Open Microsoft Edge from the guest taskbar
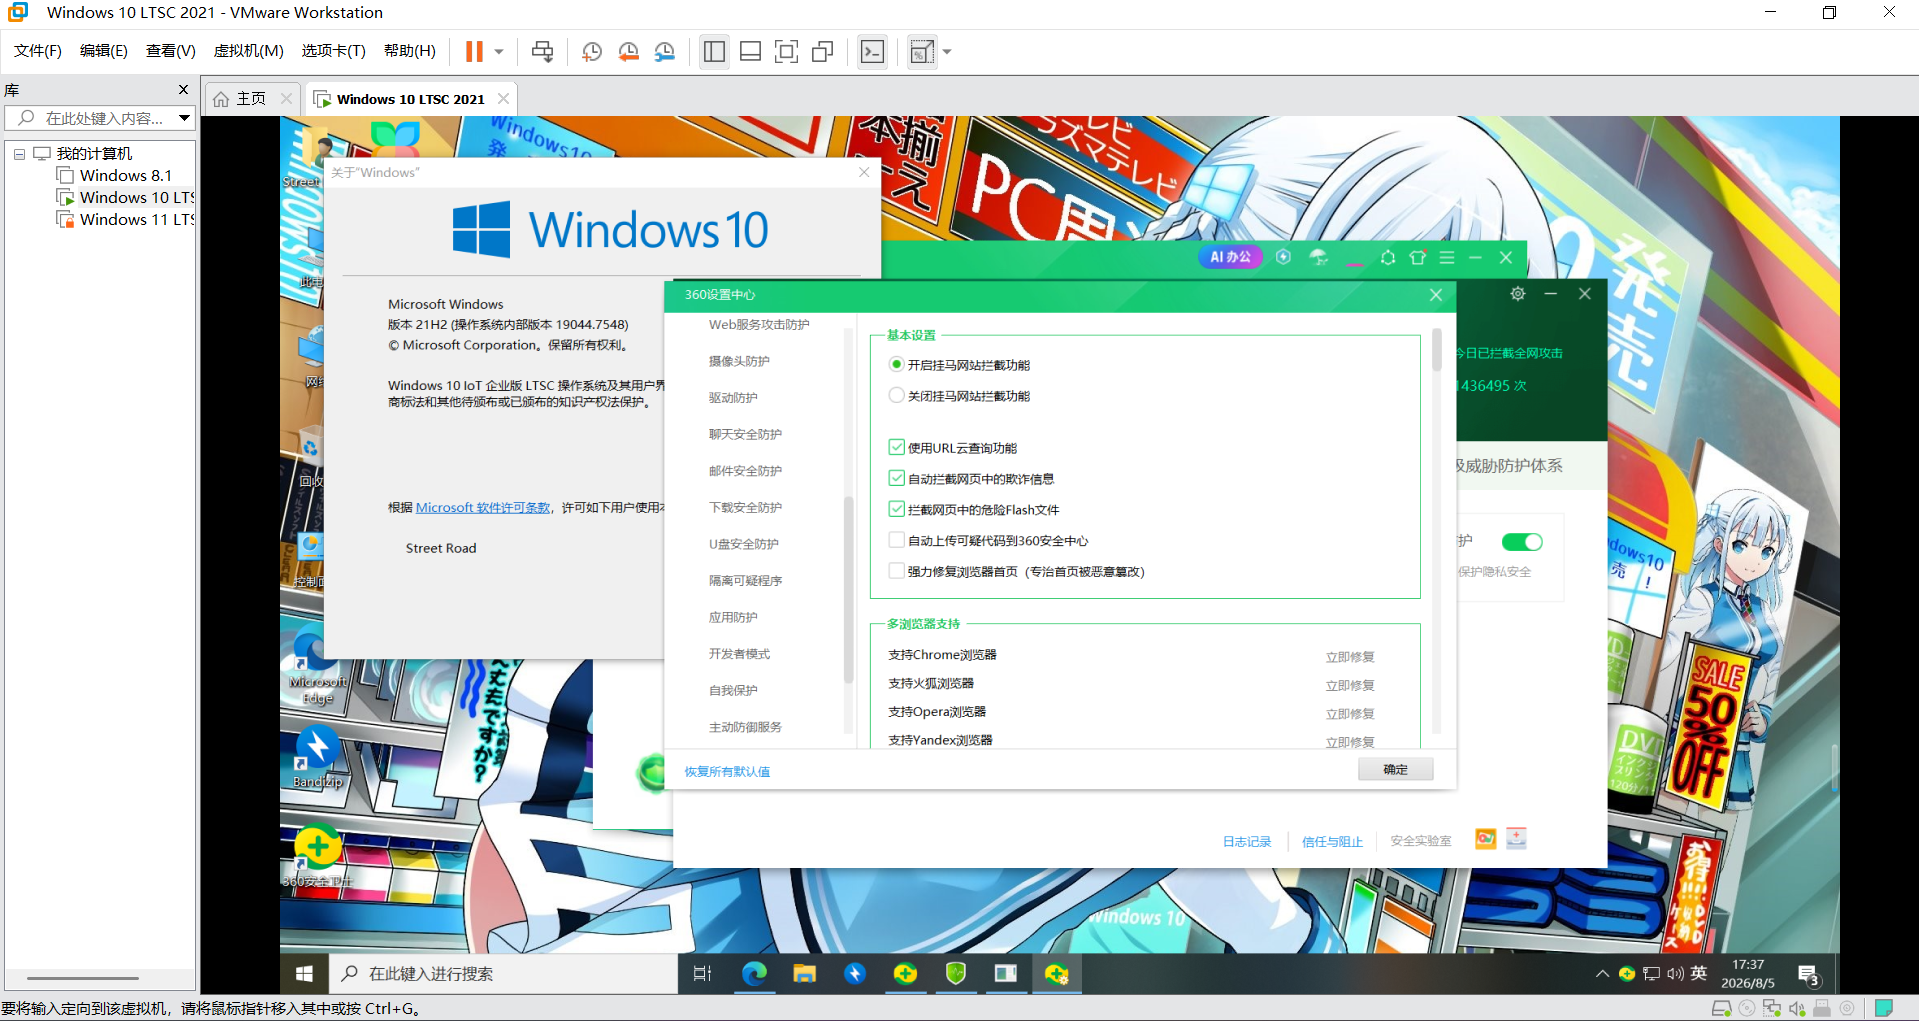 754,973
